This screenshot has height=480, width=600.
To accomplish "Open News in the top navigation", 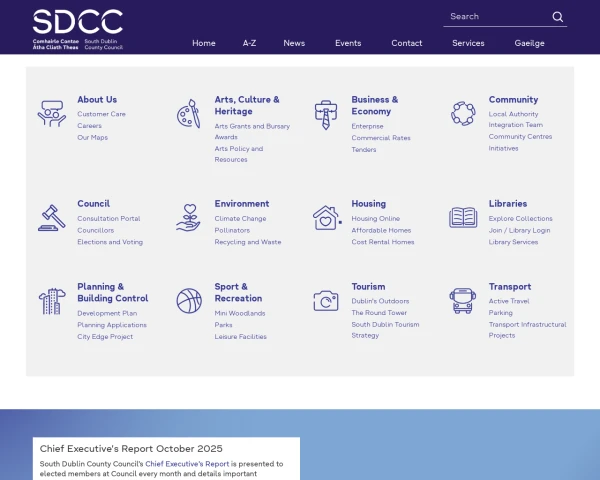I will 294,43.
